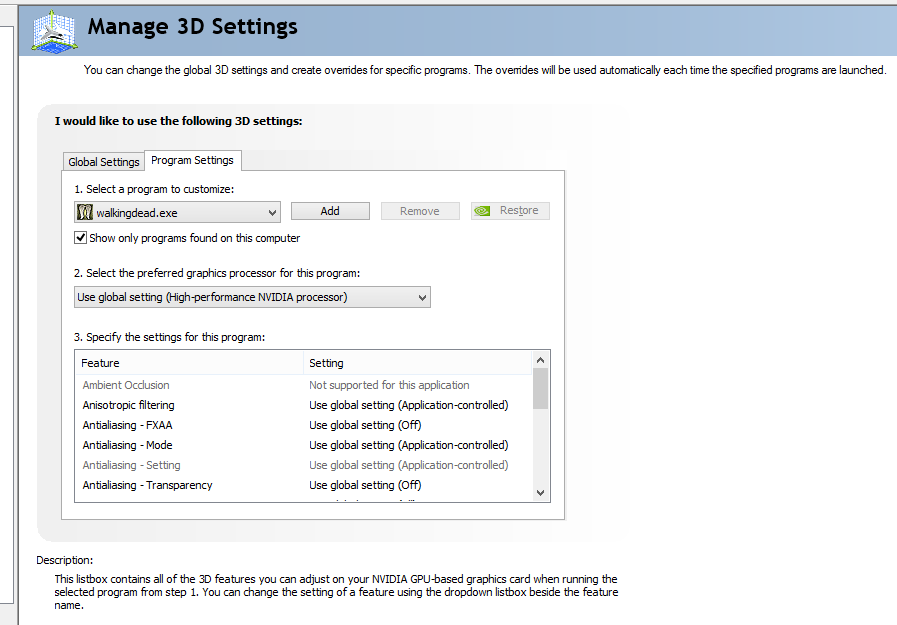
Task: Select the Ambient Occlusion feature row
Action: click(303, 385)
